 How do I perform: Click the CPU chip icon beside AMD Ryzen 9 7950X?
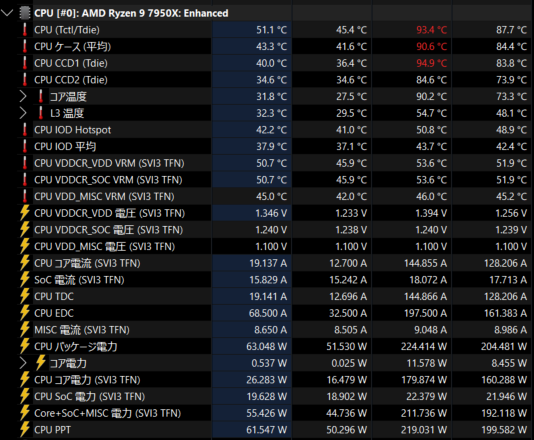coord(25,13)
